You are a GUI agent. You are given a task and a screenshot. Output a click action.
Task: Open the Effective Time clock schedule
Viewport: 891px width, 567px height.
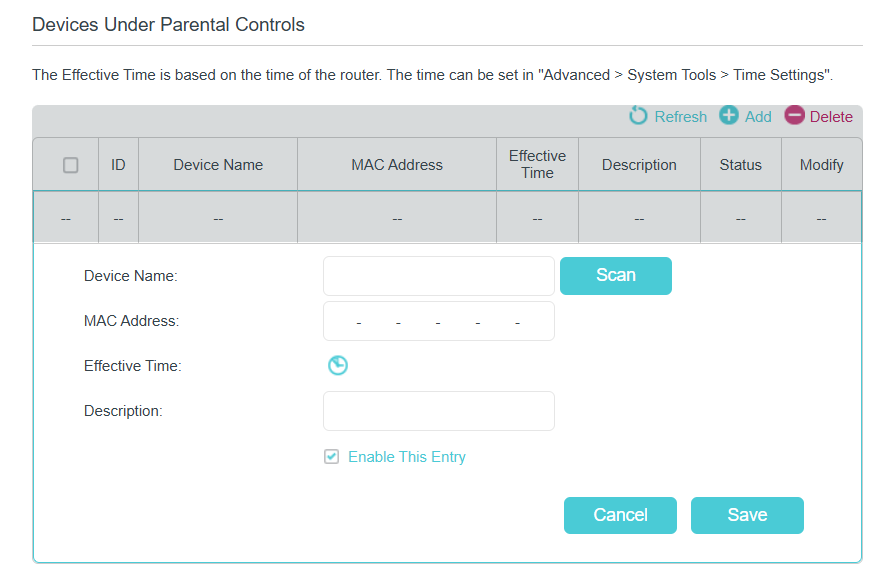point(338,366)
